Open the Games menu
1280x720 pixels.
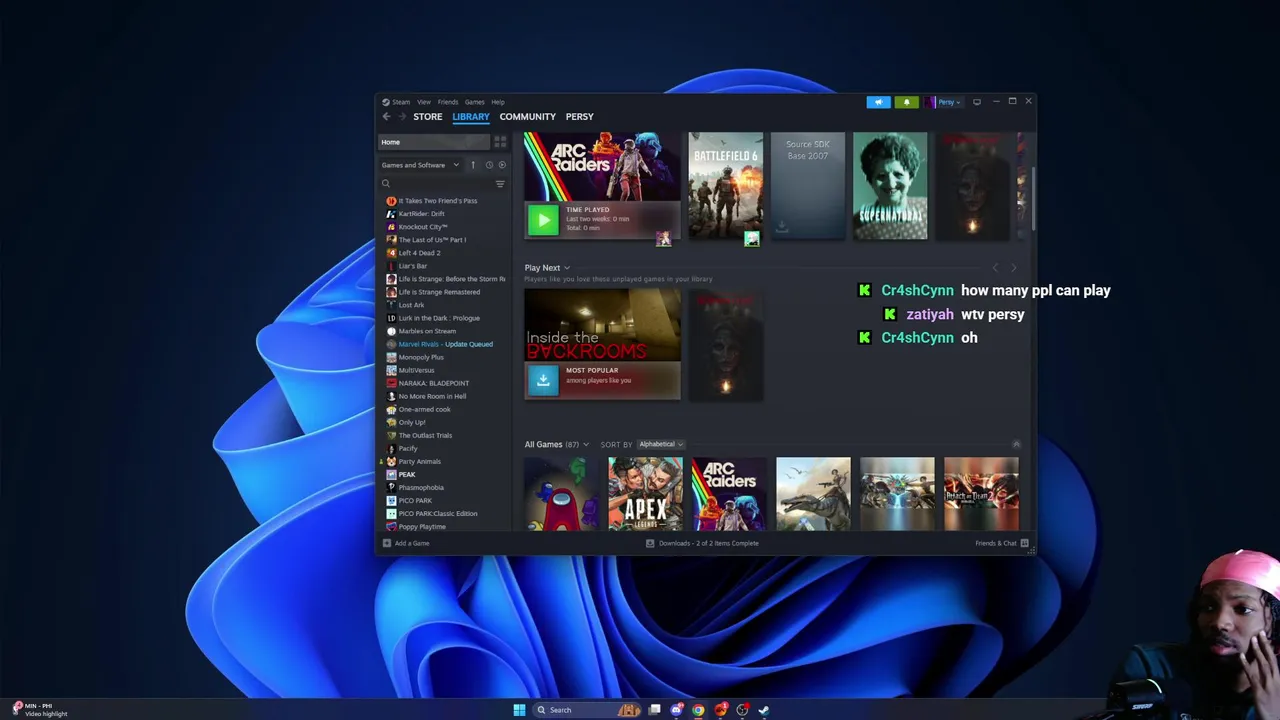(x=474, y=102)
